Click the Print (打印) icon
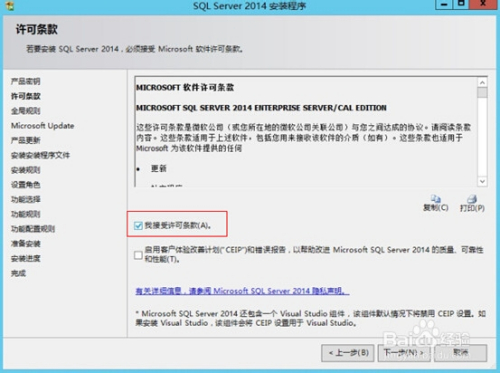This screenshot has height=373, width=500. click(x=472, y=199)
